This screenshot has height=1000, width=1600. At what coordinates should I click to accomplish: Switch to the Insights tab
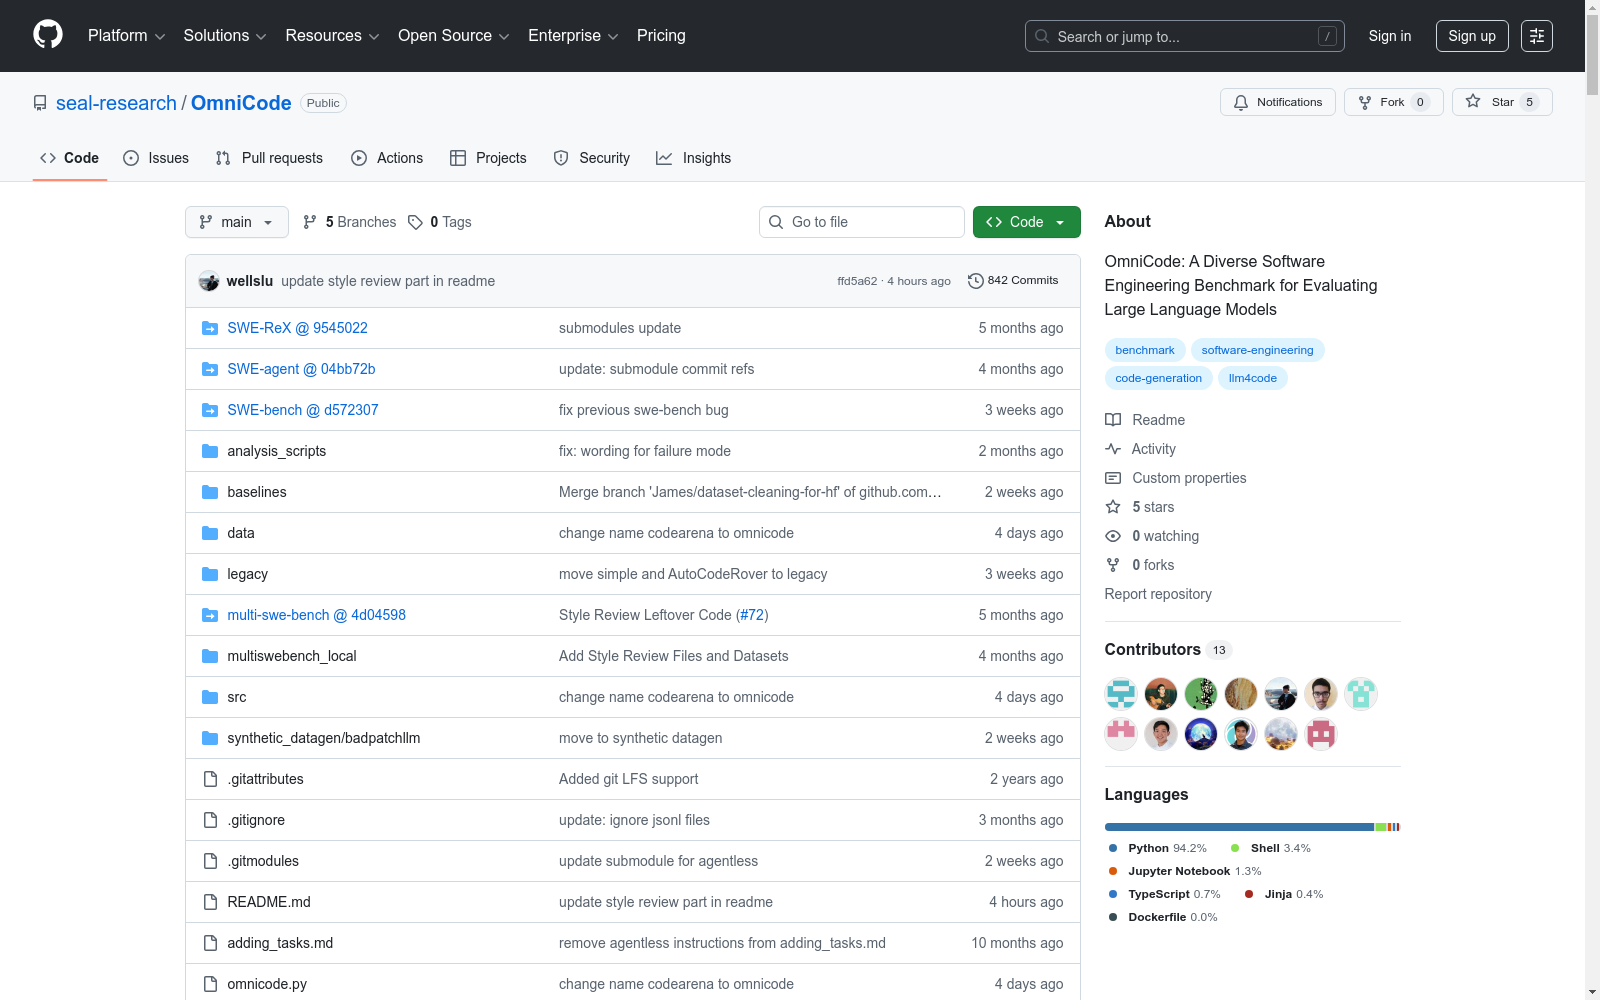point(693,158)
